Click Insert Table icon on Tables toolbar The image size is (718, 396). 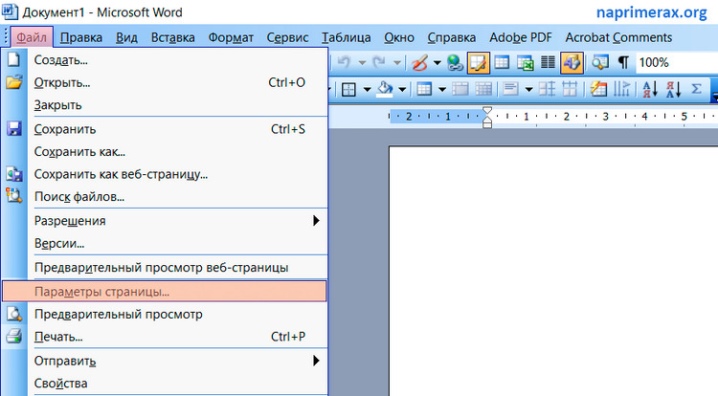tap(424, 89)
